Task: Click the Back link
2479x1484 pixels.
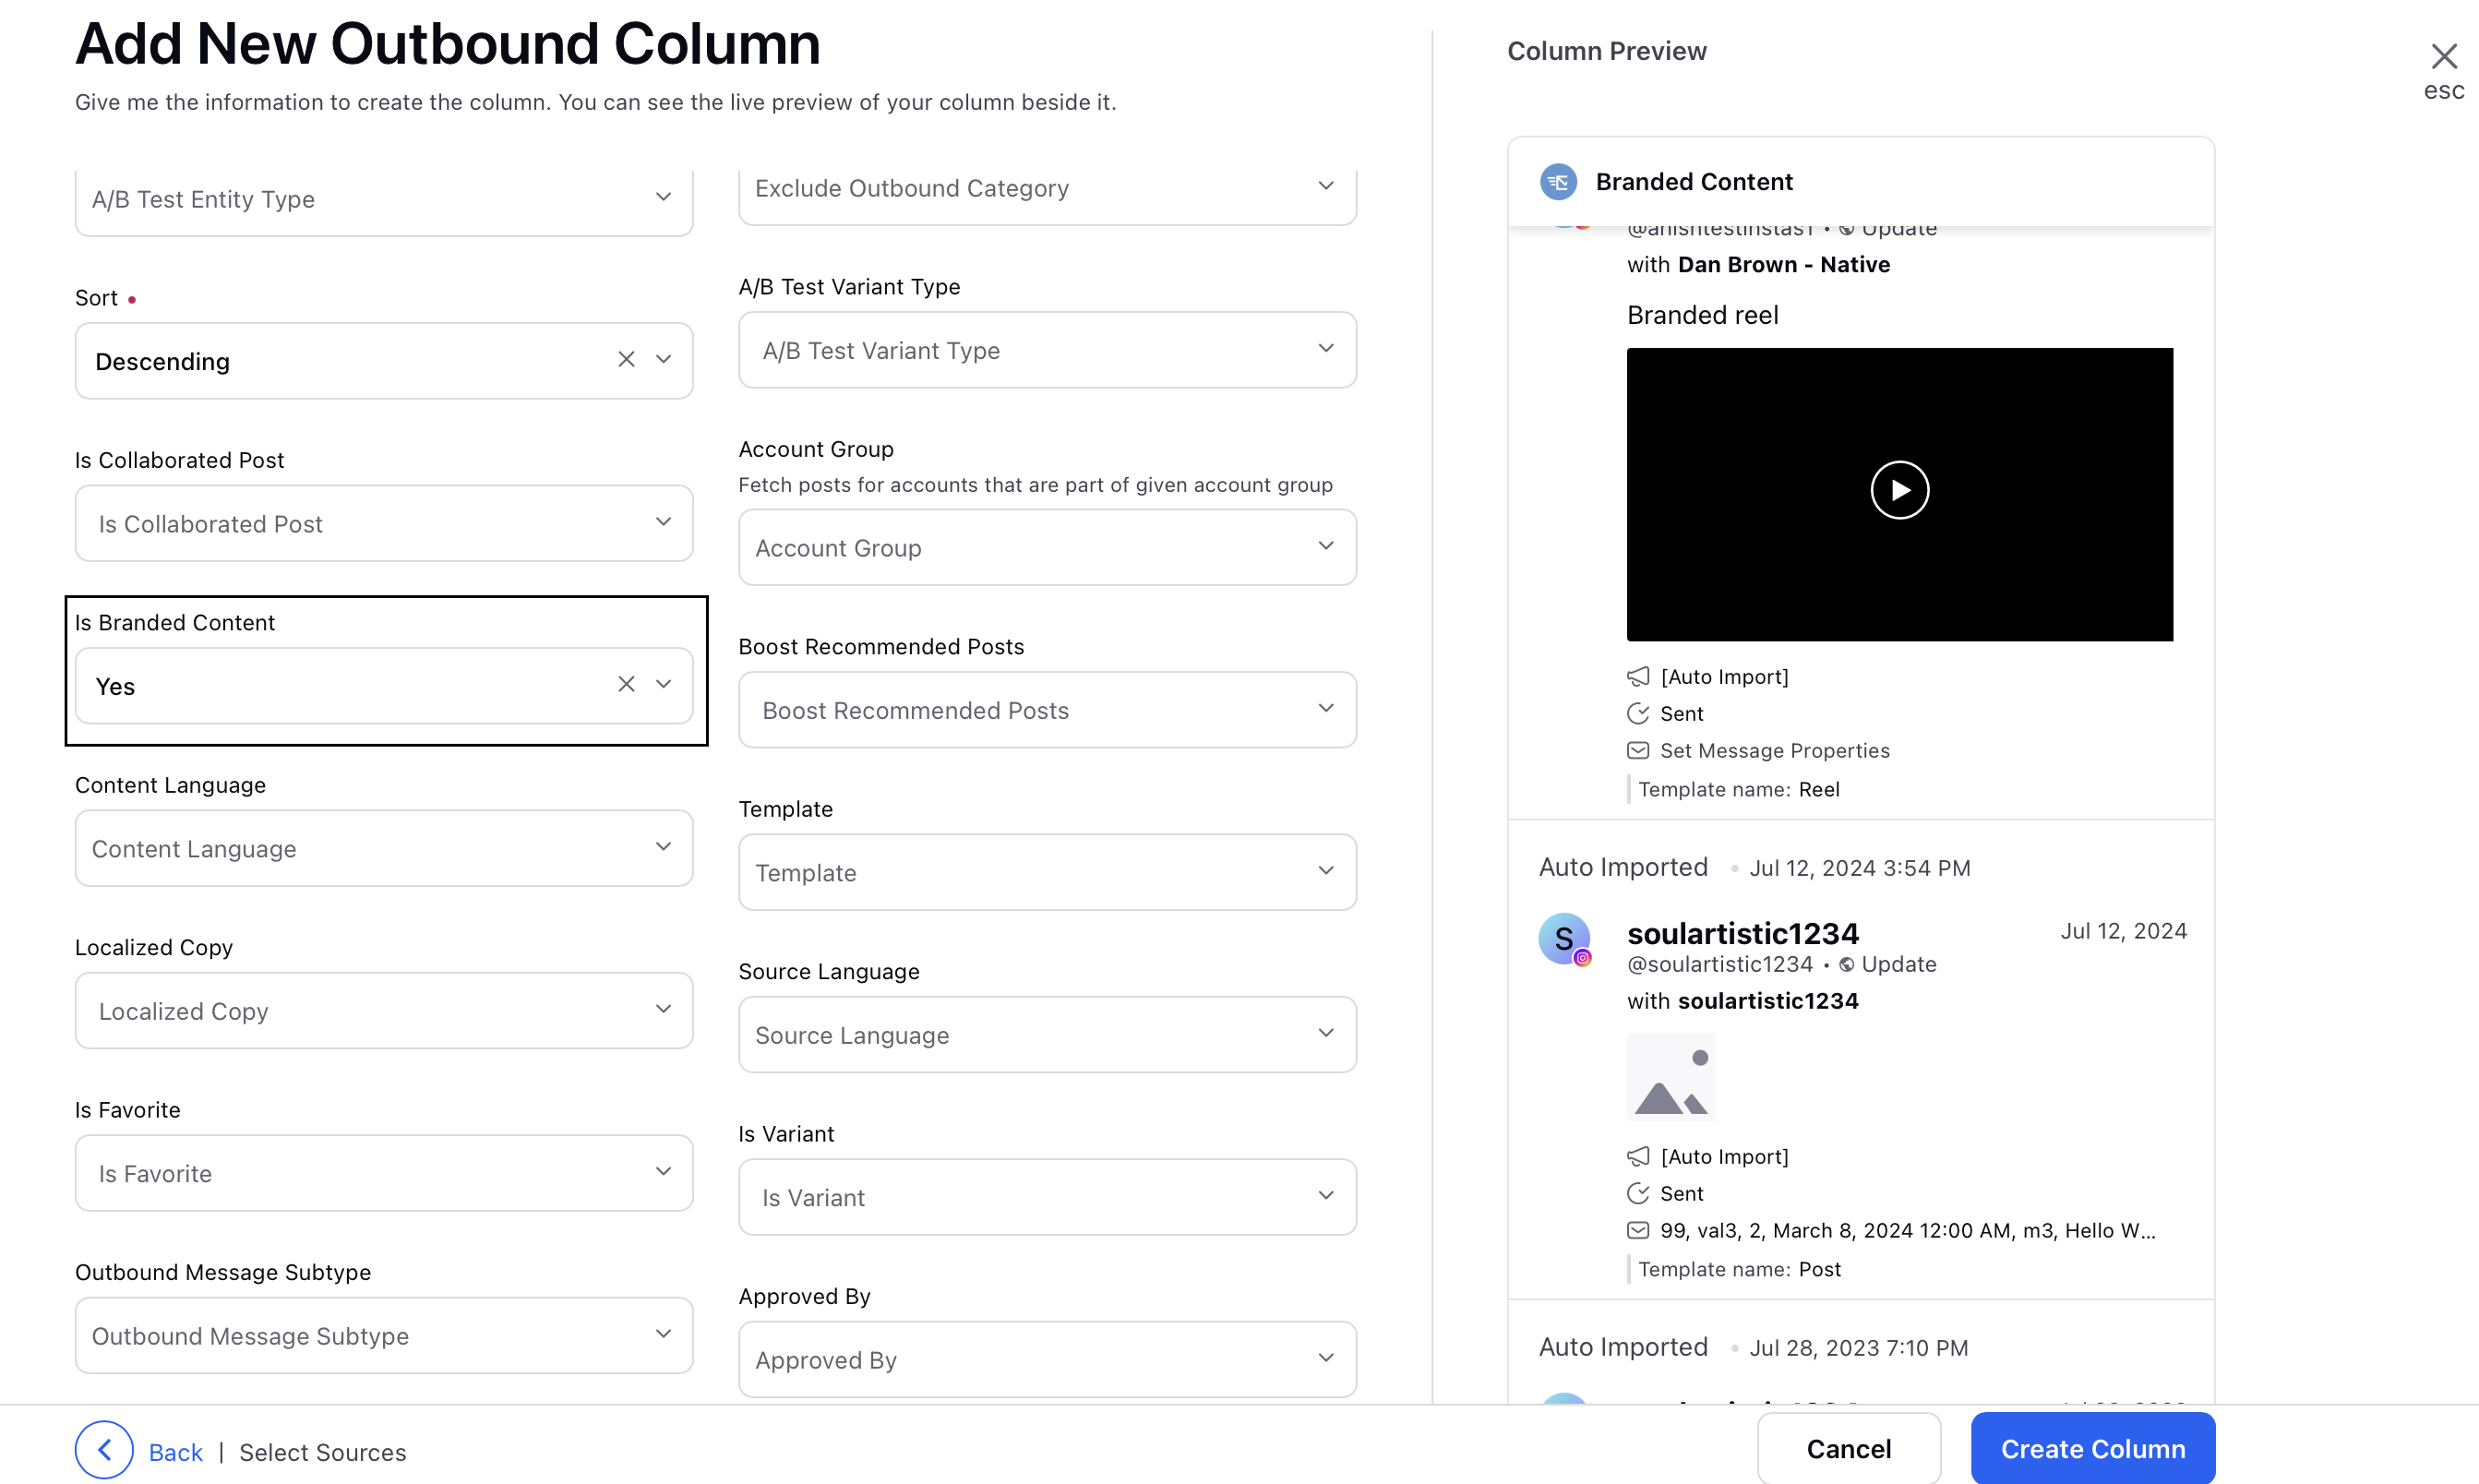Action: pos(175,1452)
